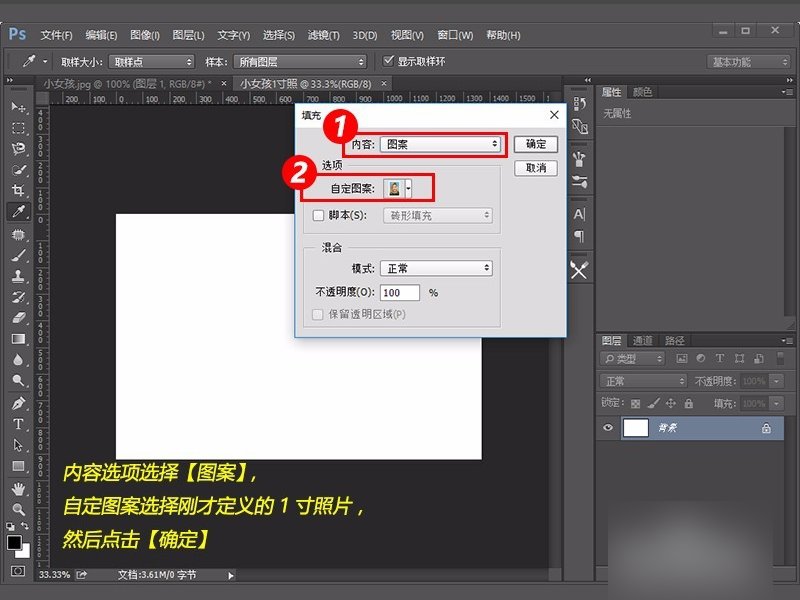
Task: Uncheck the 脚本 checkbox in the Fill dialog
Action: click(x=317, y=215)
